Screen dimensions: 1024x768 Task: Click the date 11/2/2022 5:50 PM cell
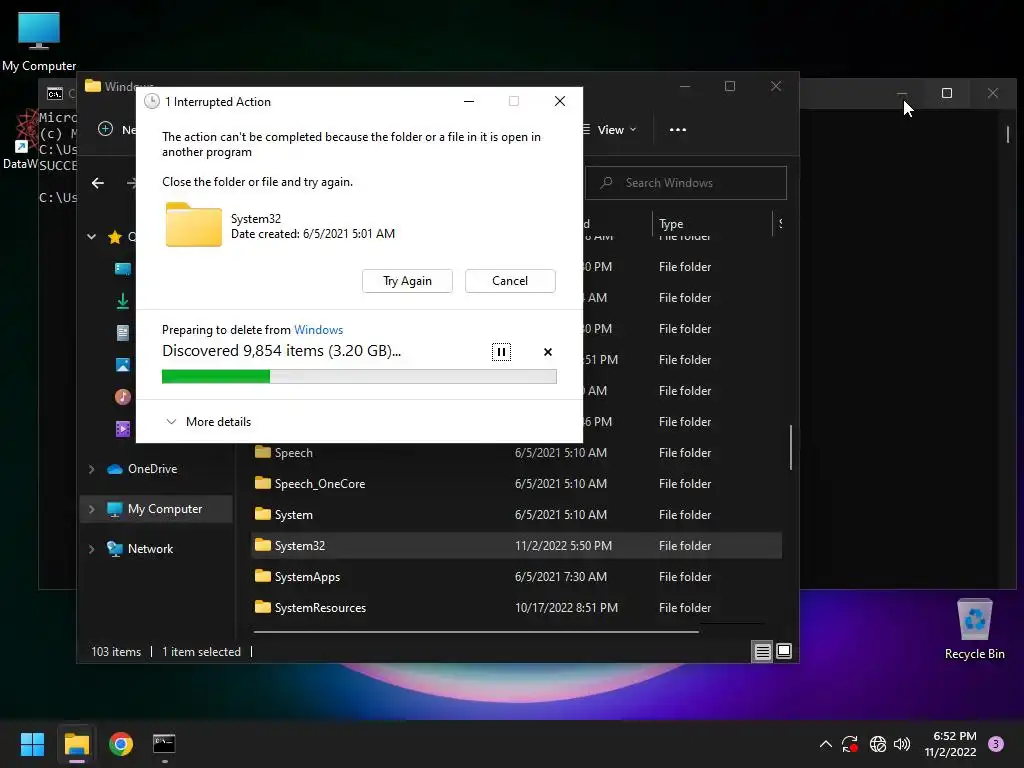563,545
